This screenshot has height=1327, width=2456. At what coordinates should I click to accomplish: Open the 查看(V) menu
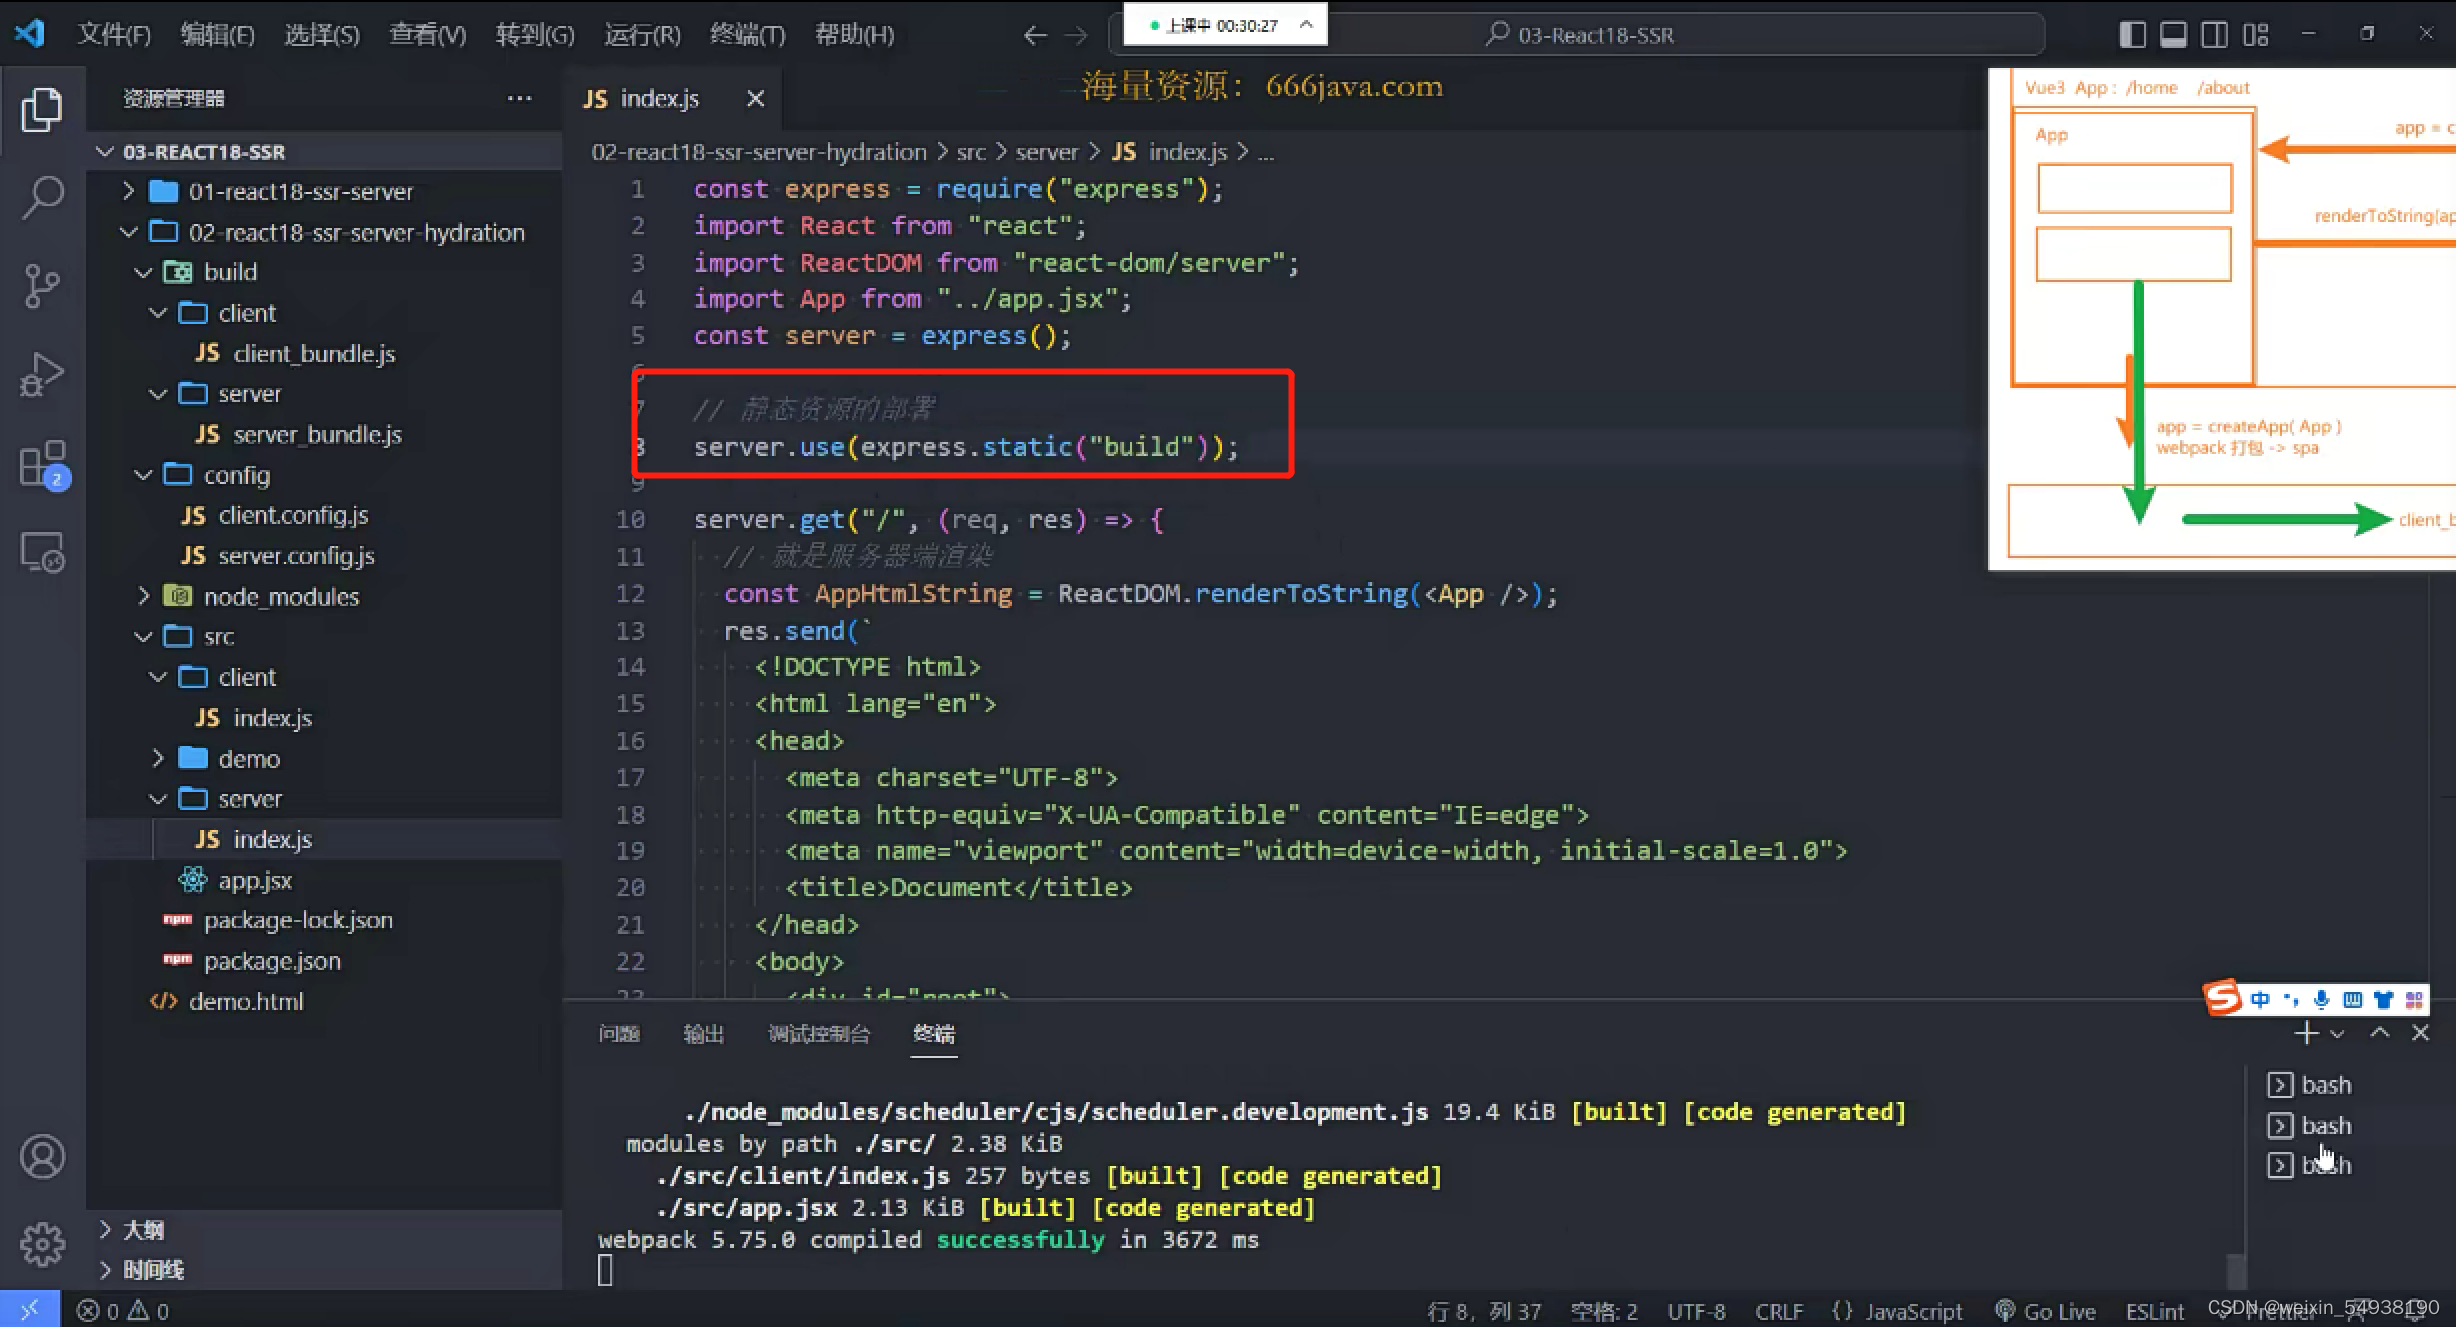427,35
